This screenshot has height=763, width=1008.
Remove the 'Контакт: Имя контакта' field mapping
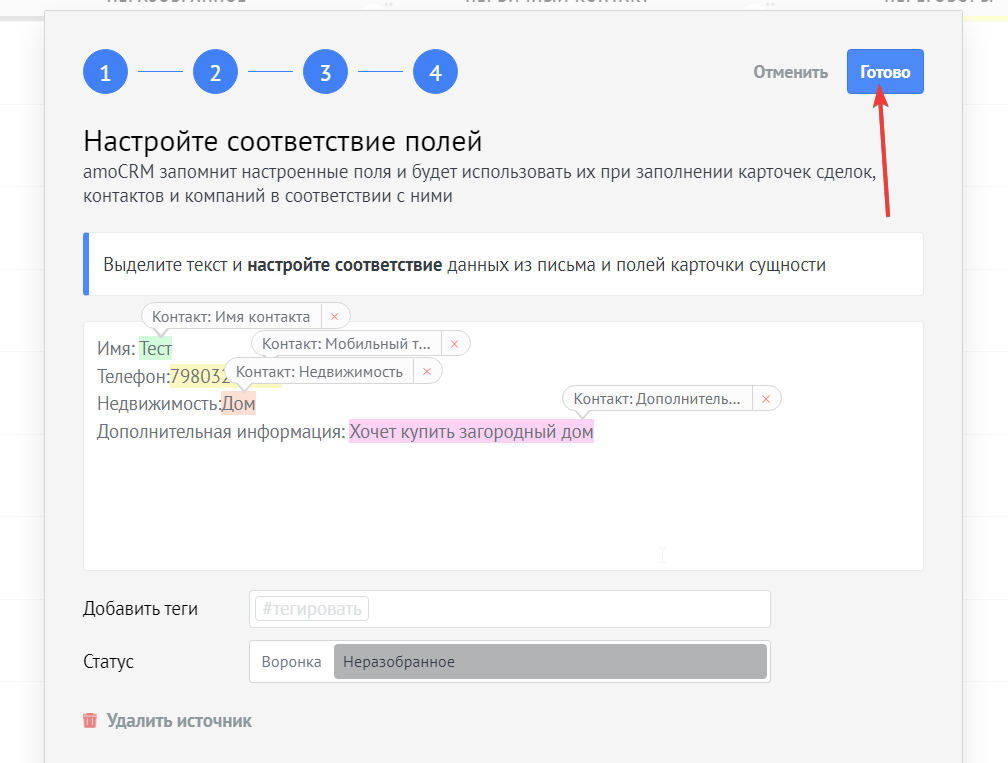(x=334, y=316)
